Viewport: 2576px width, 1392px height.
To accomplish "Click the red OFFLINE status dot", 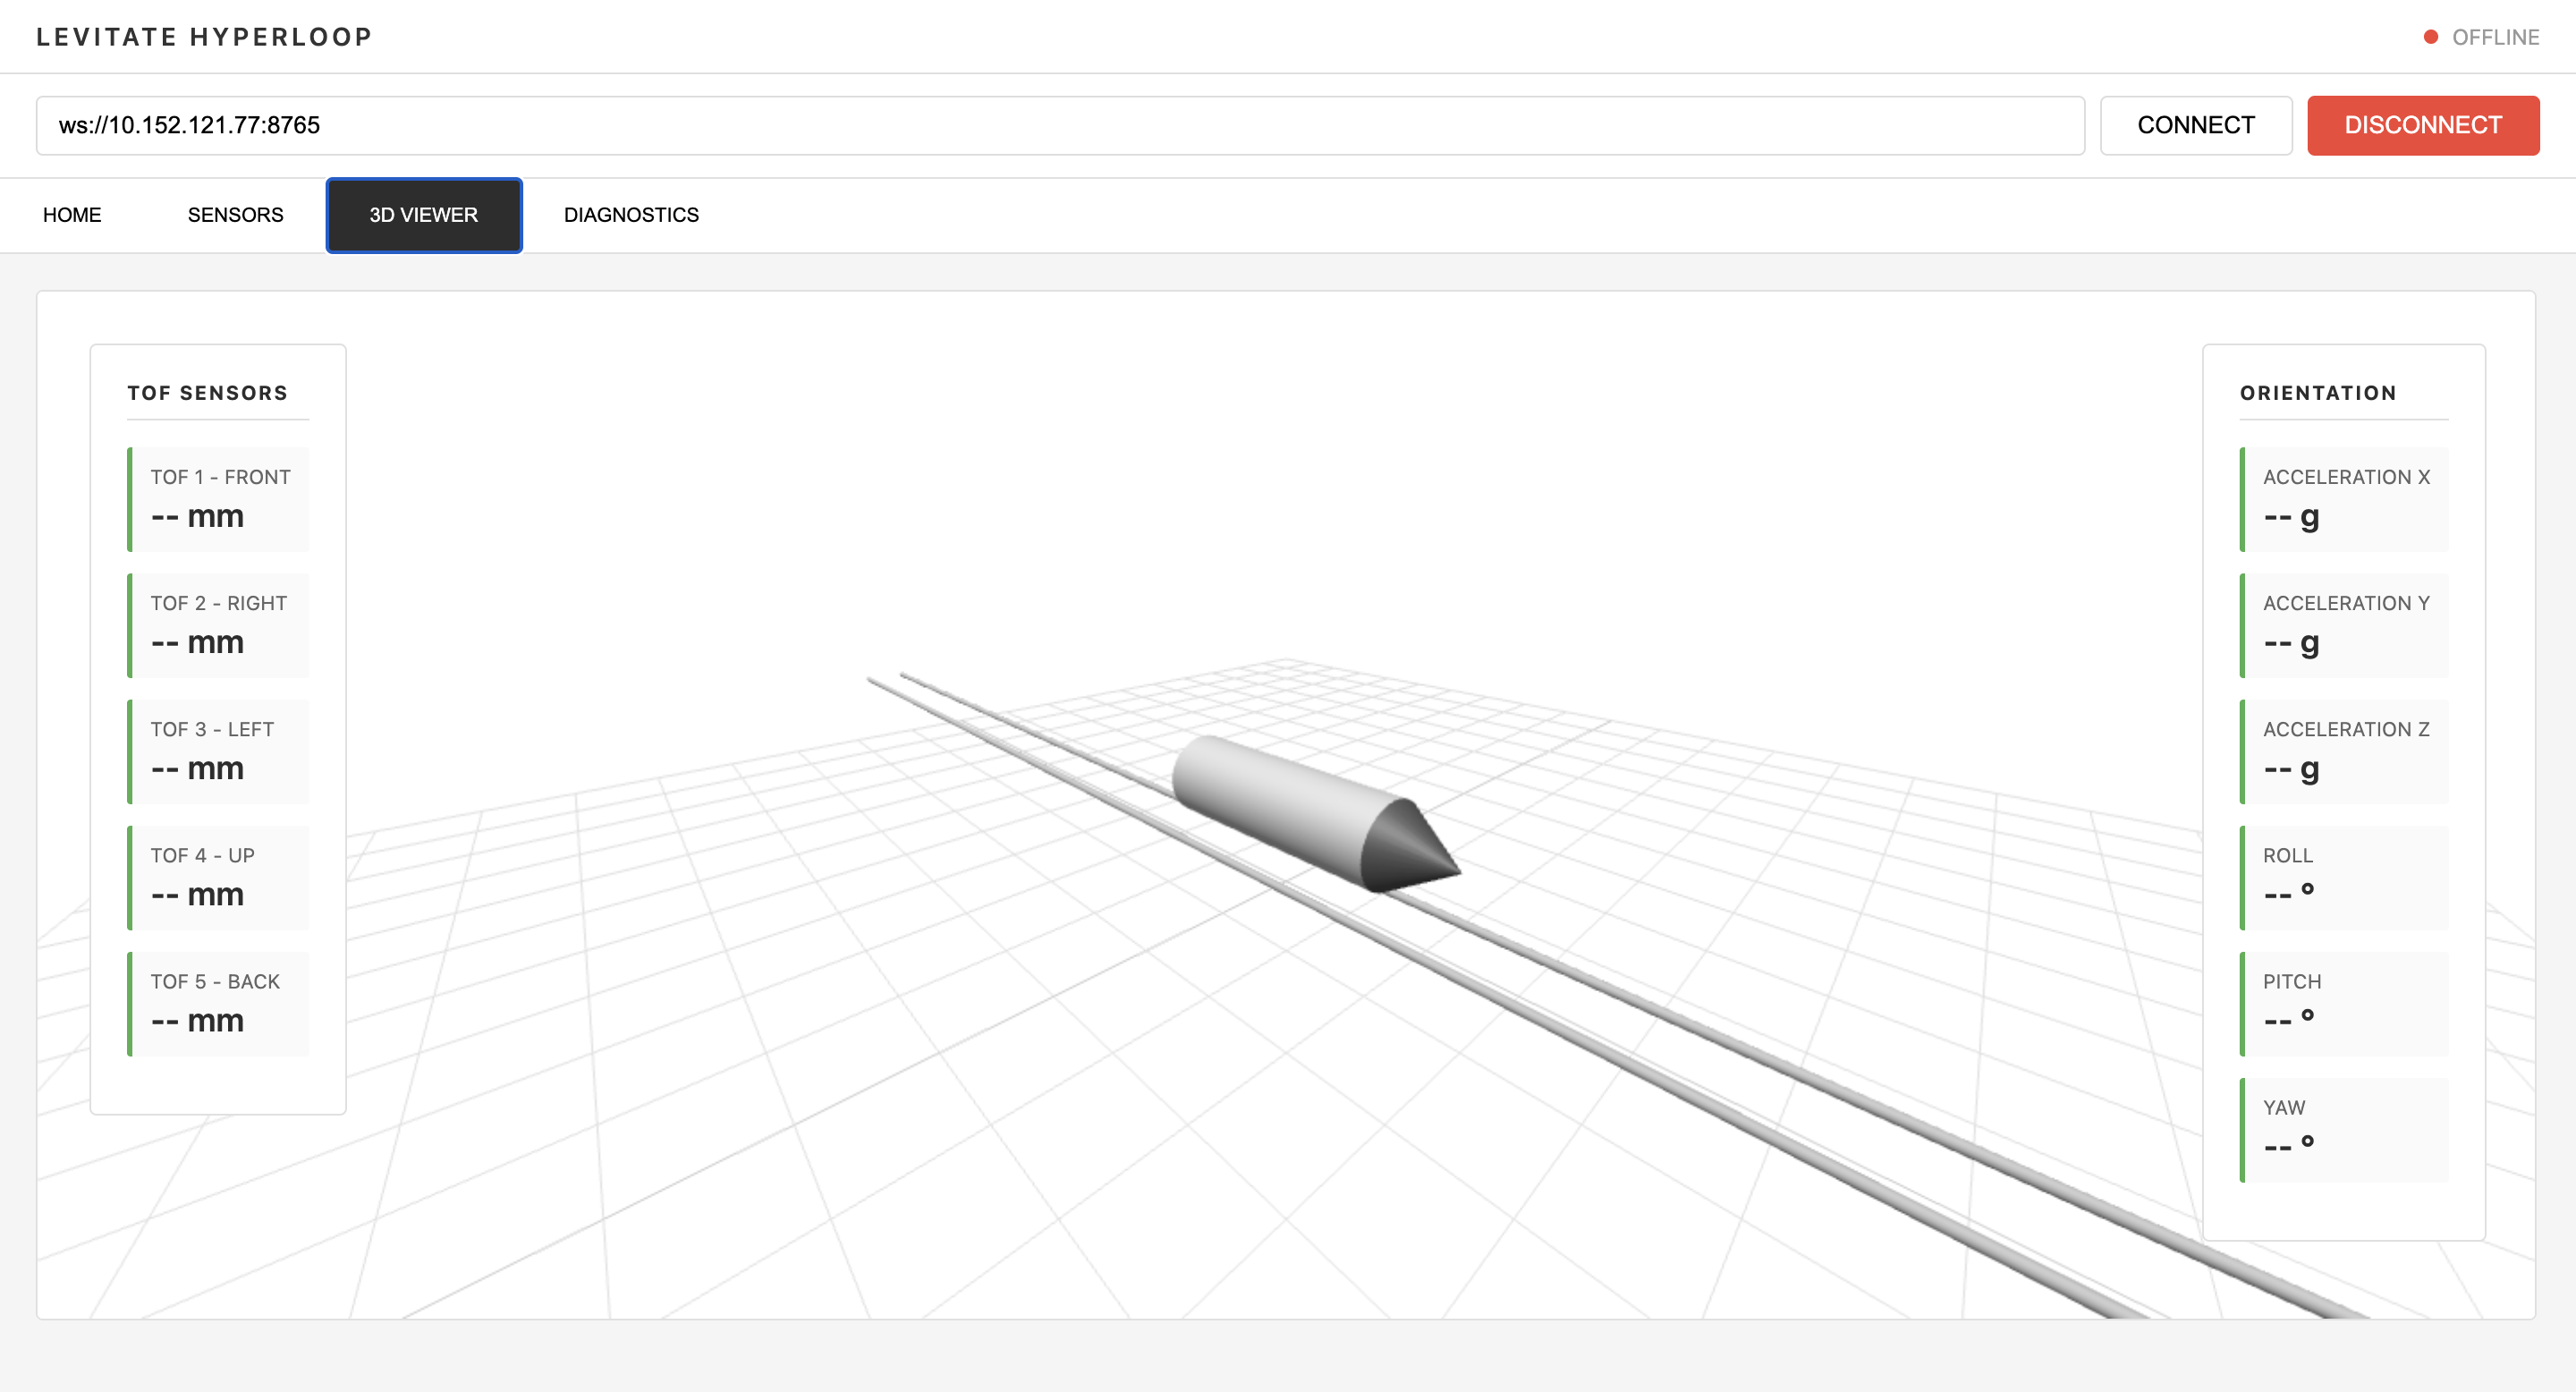I will coord(2430,37).
